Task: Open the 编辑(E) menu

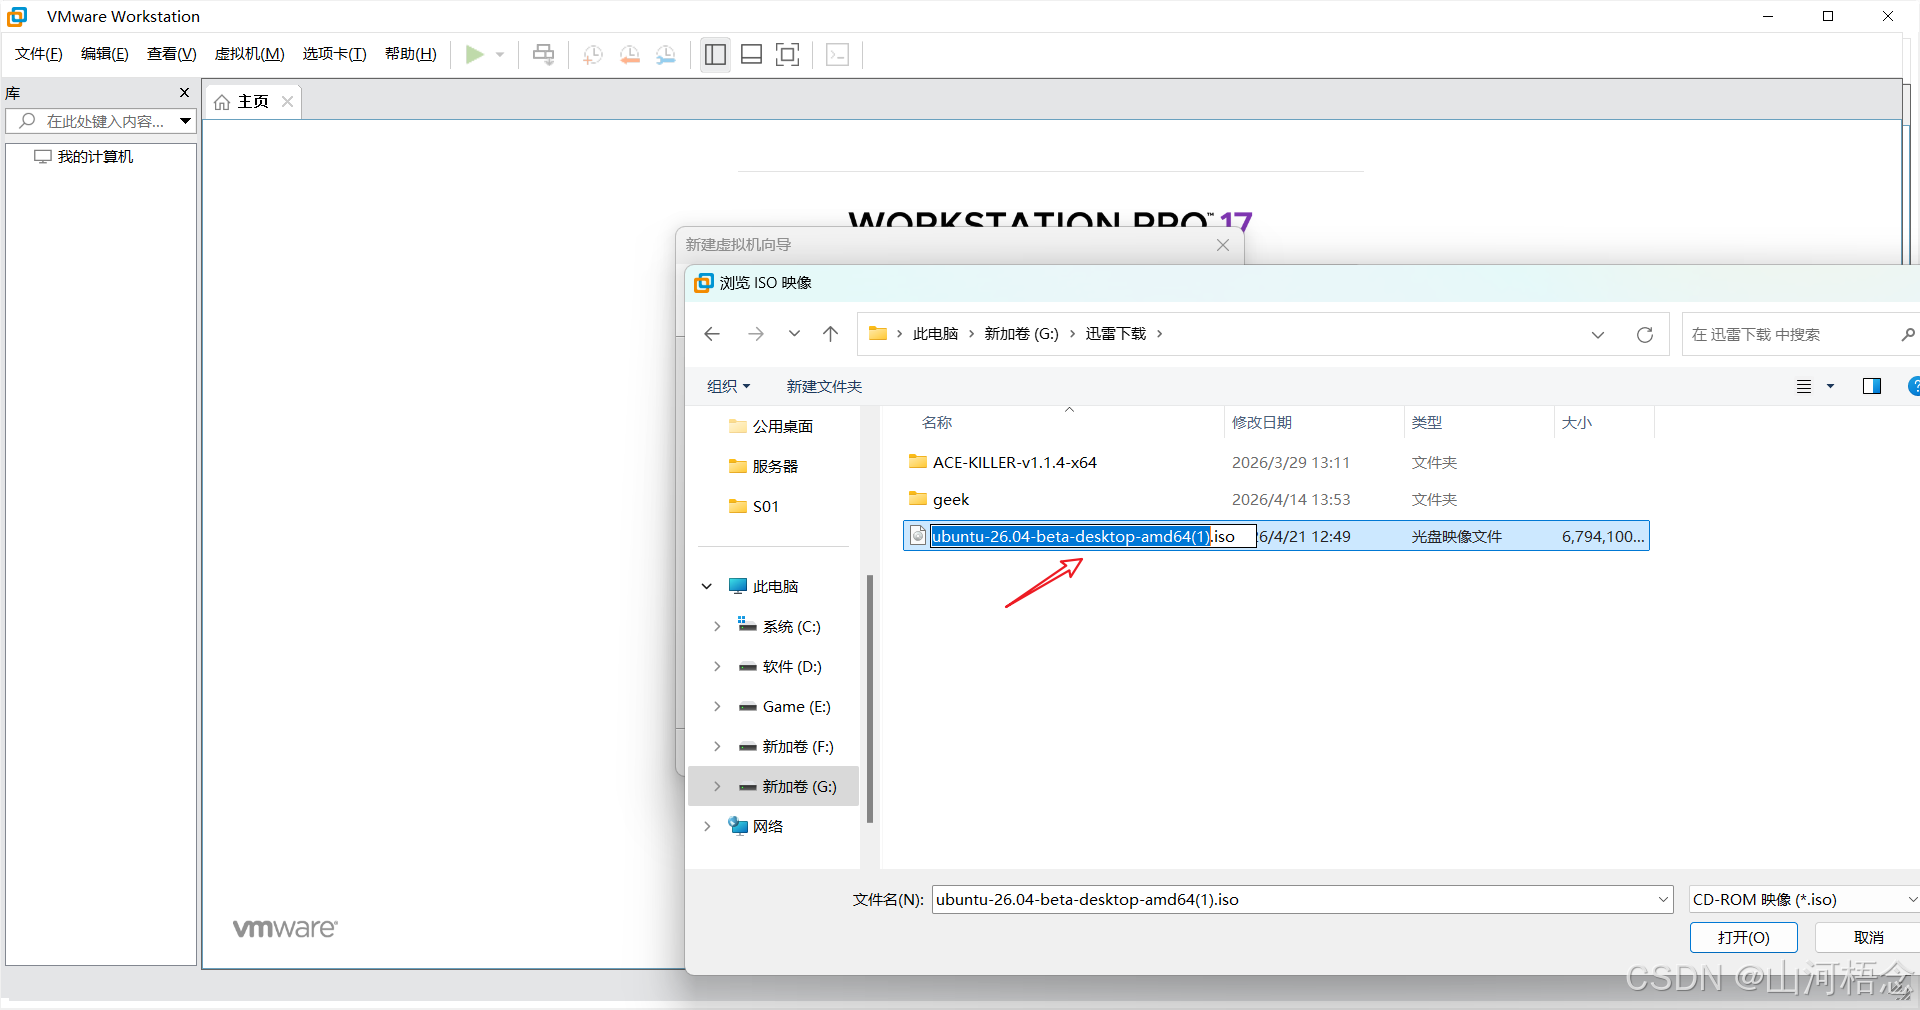Action: click(105, 54)
